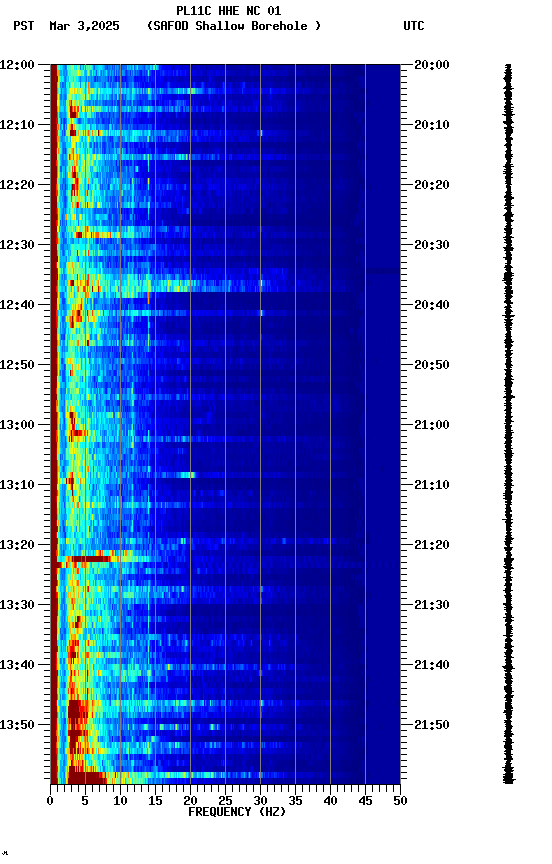Click the 20:20 UTC time label
The width and height of the screenshot is (552, 864).
tap(432, 185)
